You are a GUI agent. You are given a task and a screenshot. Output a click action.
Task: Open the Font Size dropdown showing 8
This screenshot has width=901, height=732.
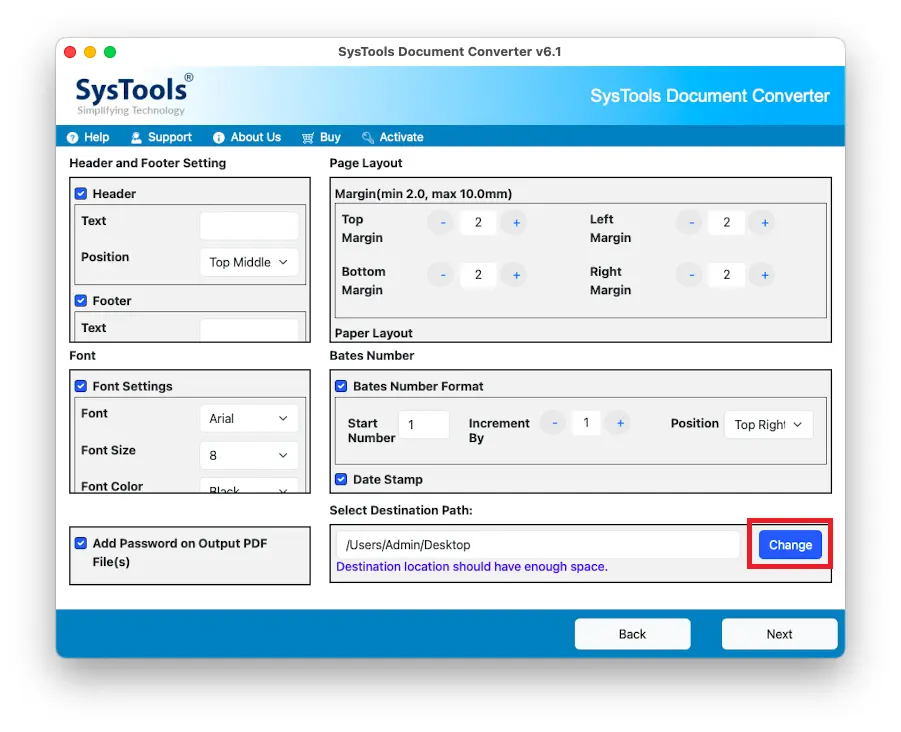tap(249, 455)
